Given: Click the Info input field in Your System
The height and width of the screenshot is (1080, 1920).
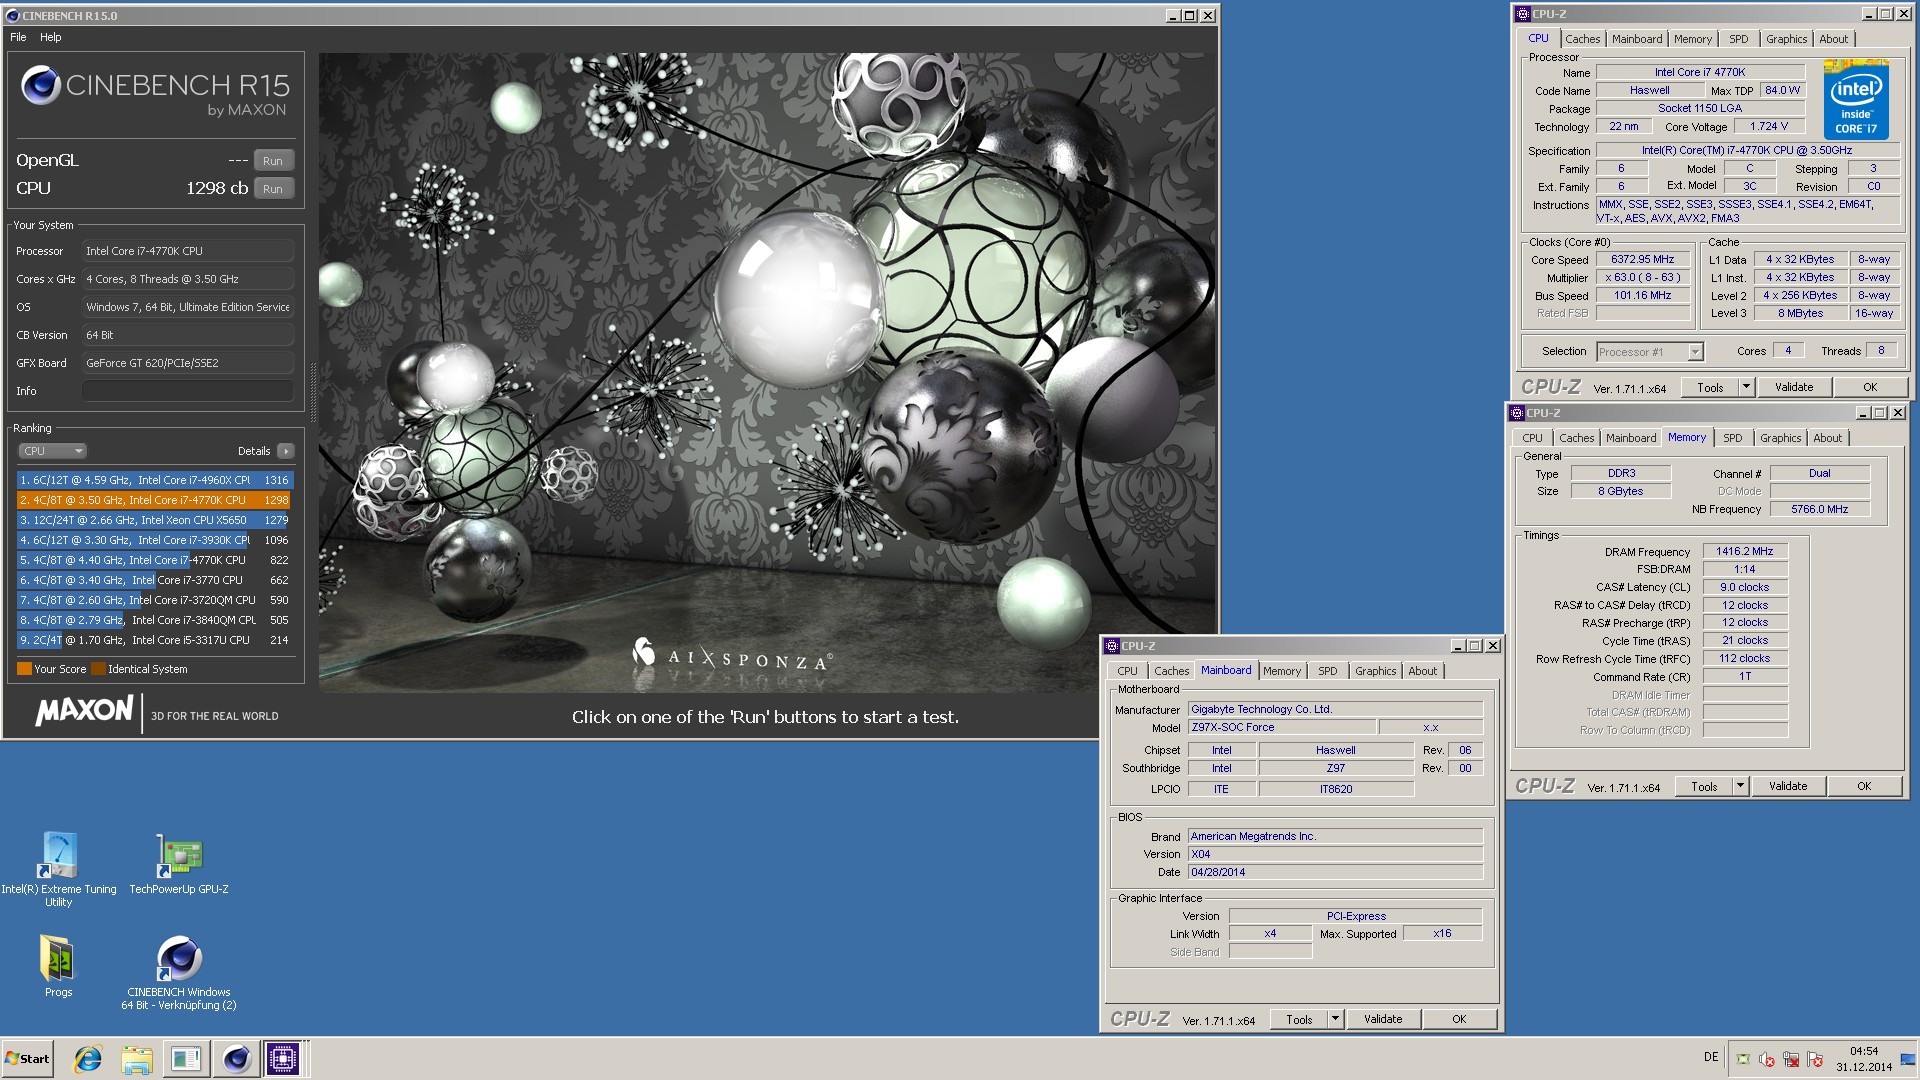Looking at the screenshot, I should [188, 391].
